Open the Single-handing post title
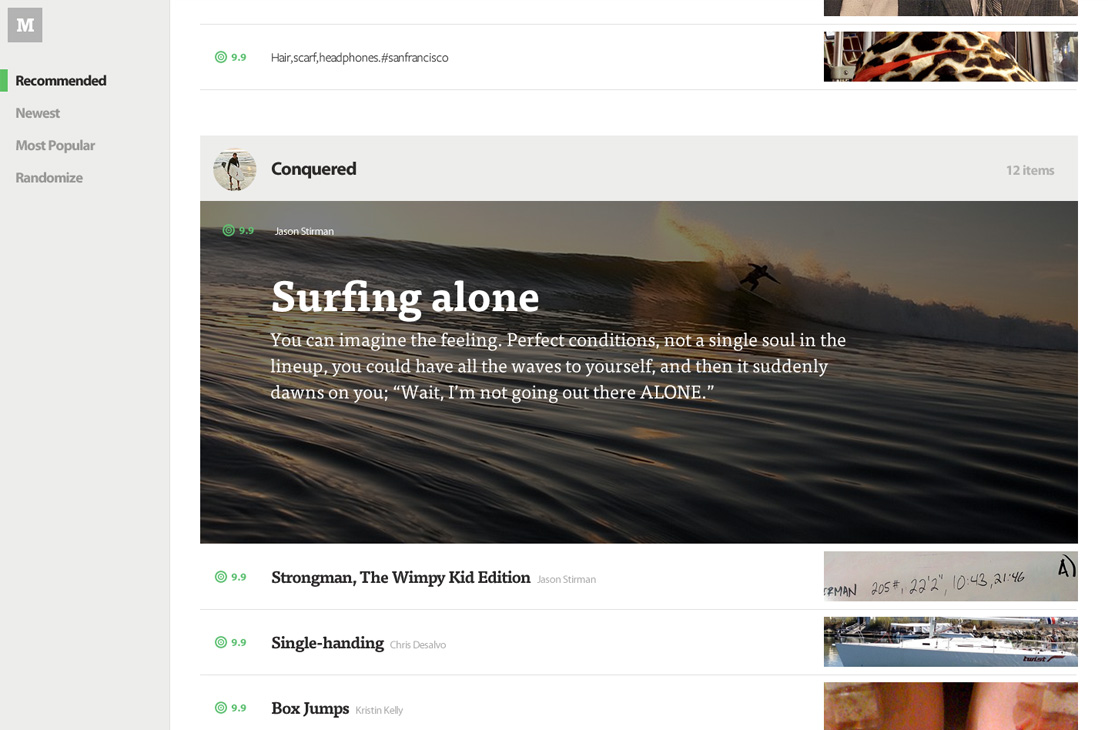 [327, 643]
